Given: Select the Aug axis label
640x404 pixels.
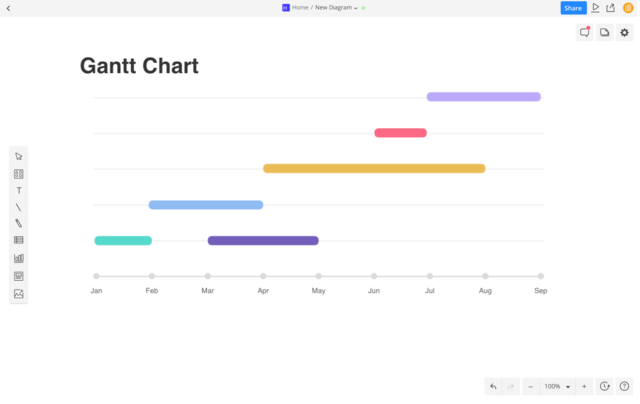Looking at the screenshot, I should tap(485, 291).
